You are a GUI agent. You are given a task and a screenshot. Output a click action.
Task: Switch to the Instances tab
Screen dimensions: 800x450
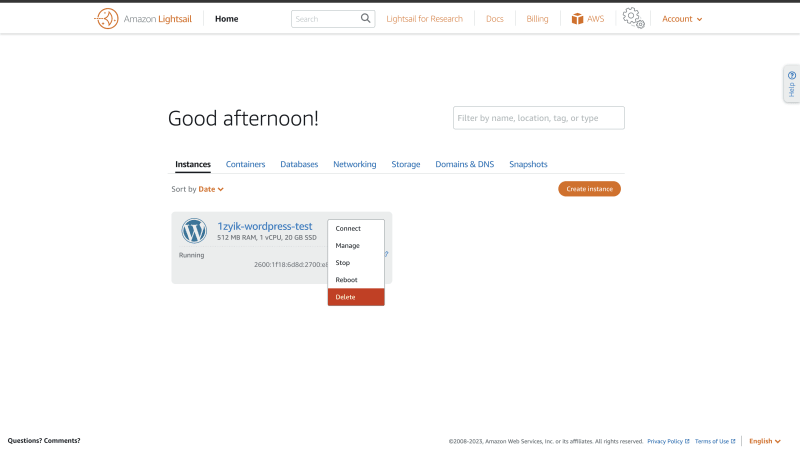pyautogui.click(x=193, y=164)
